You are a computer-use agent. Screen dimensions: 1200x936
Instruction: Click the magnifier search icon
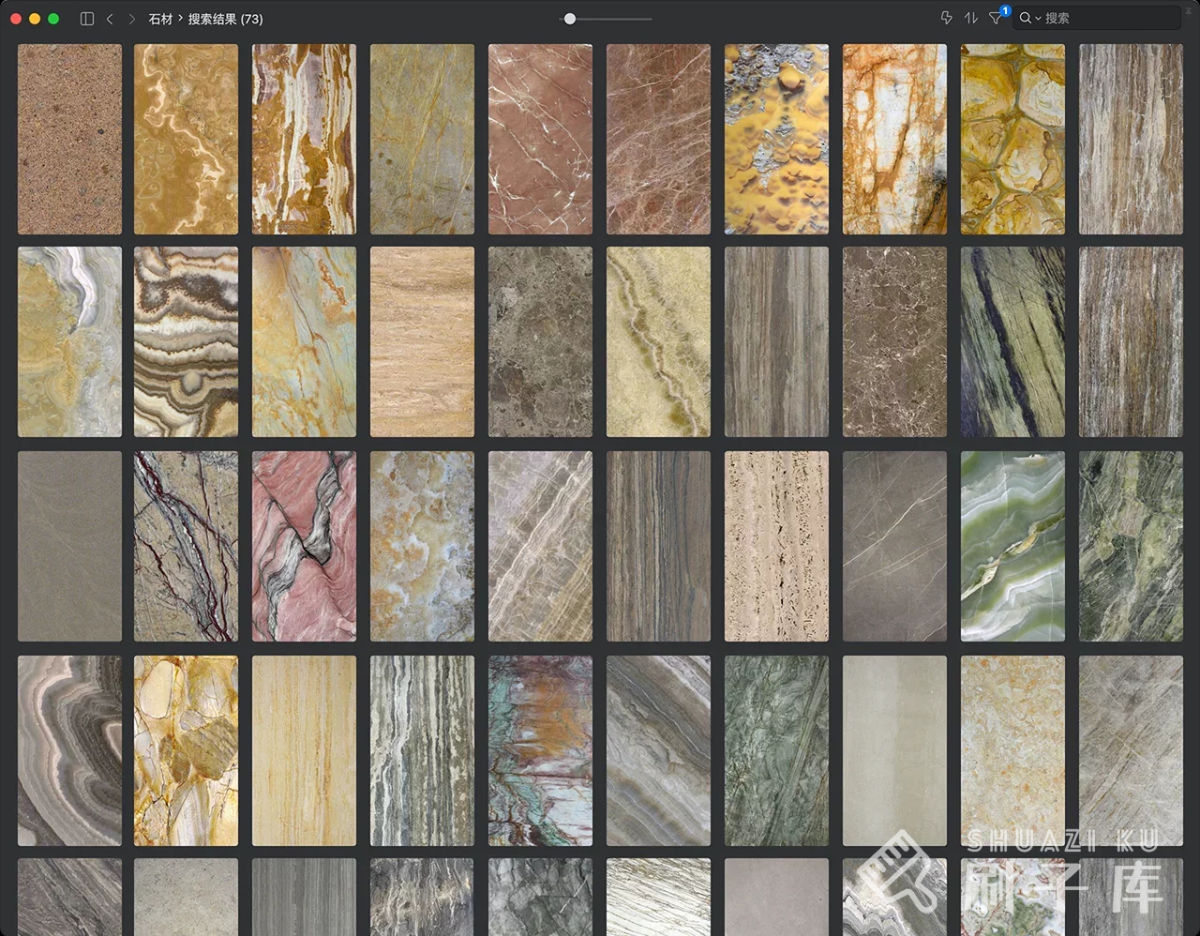[x=1025, y=18]
